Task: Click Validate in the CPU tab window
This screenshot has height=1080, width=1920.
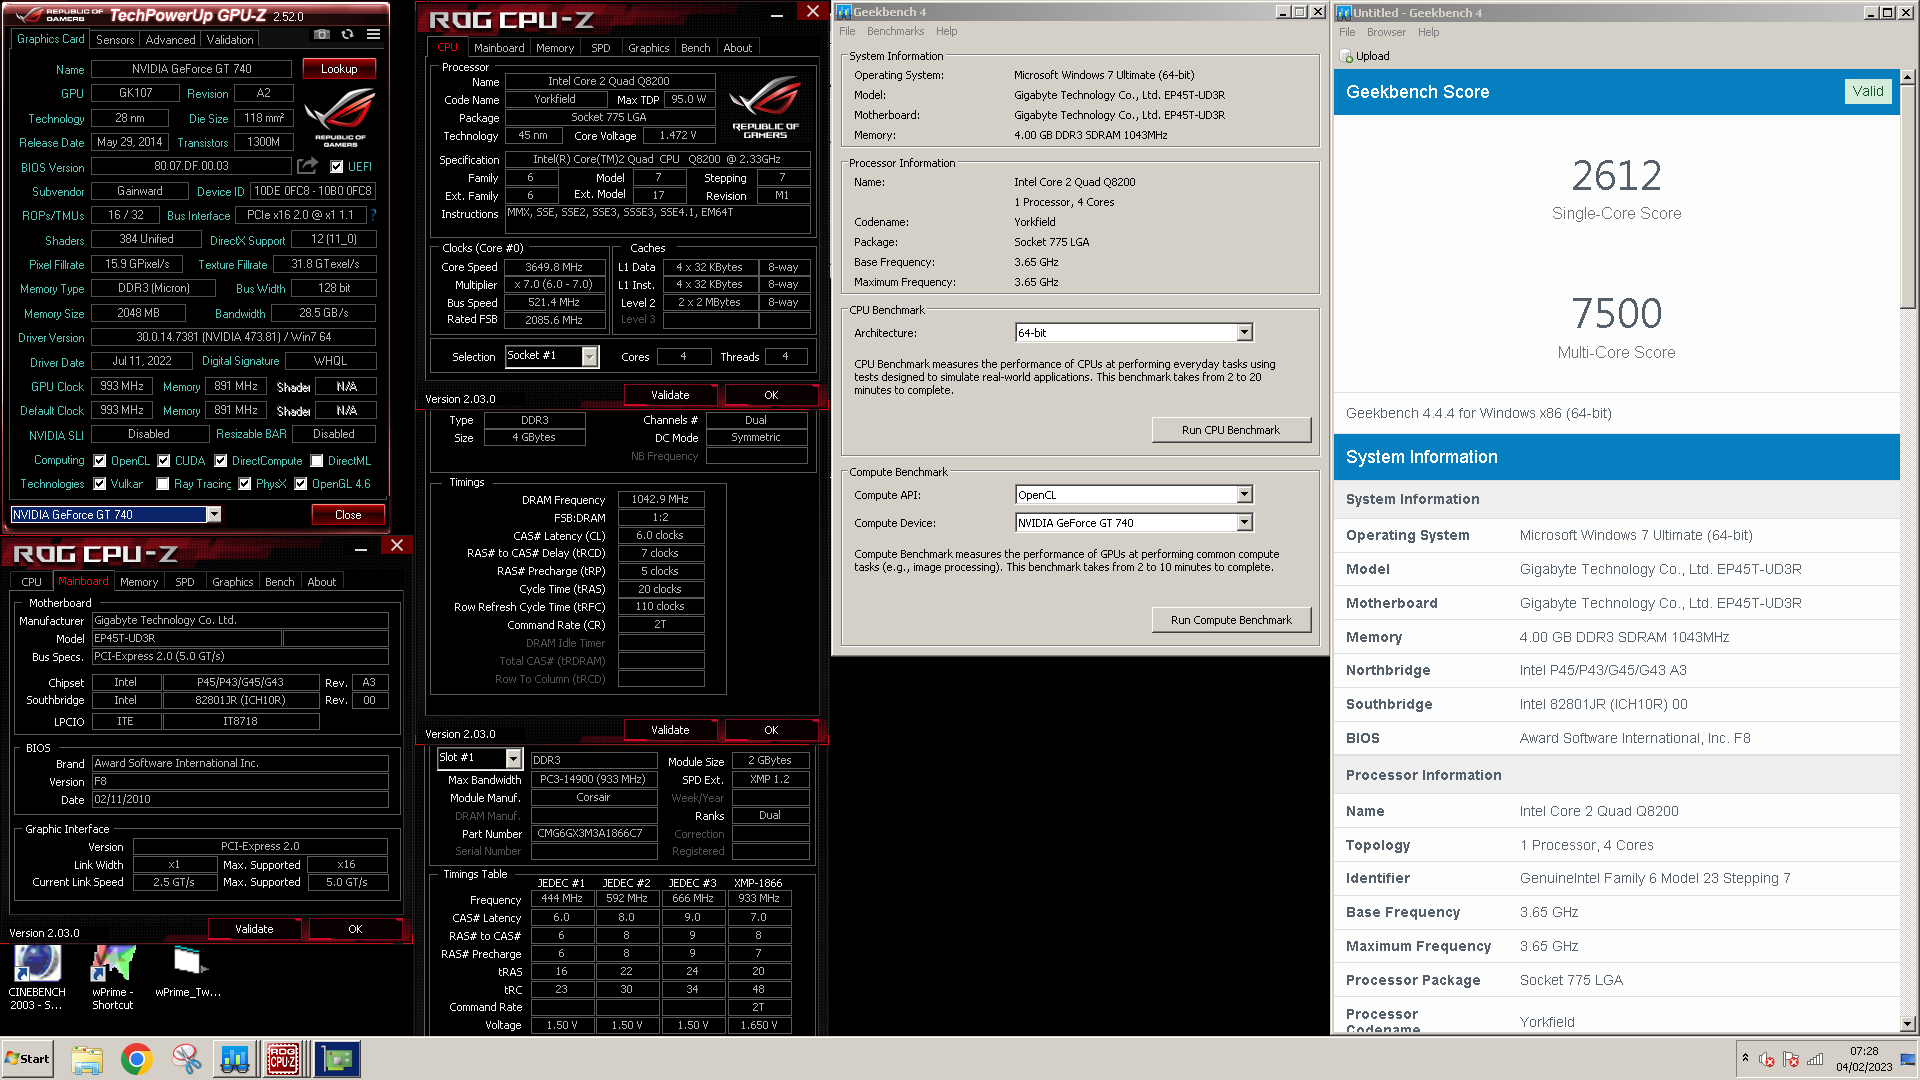Action: point(670,395)
